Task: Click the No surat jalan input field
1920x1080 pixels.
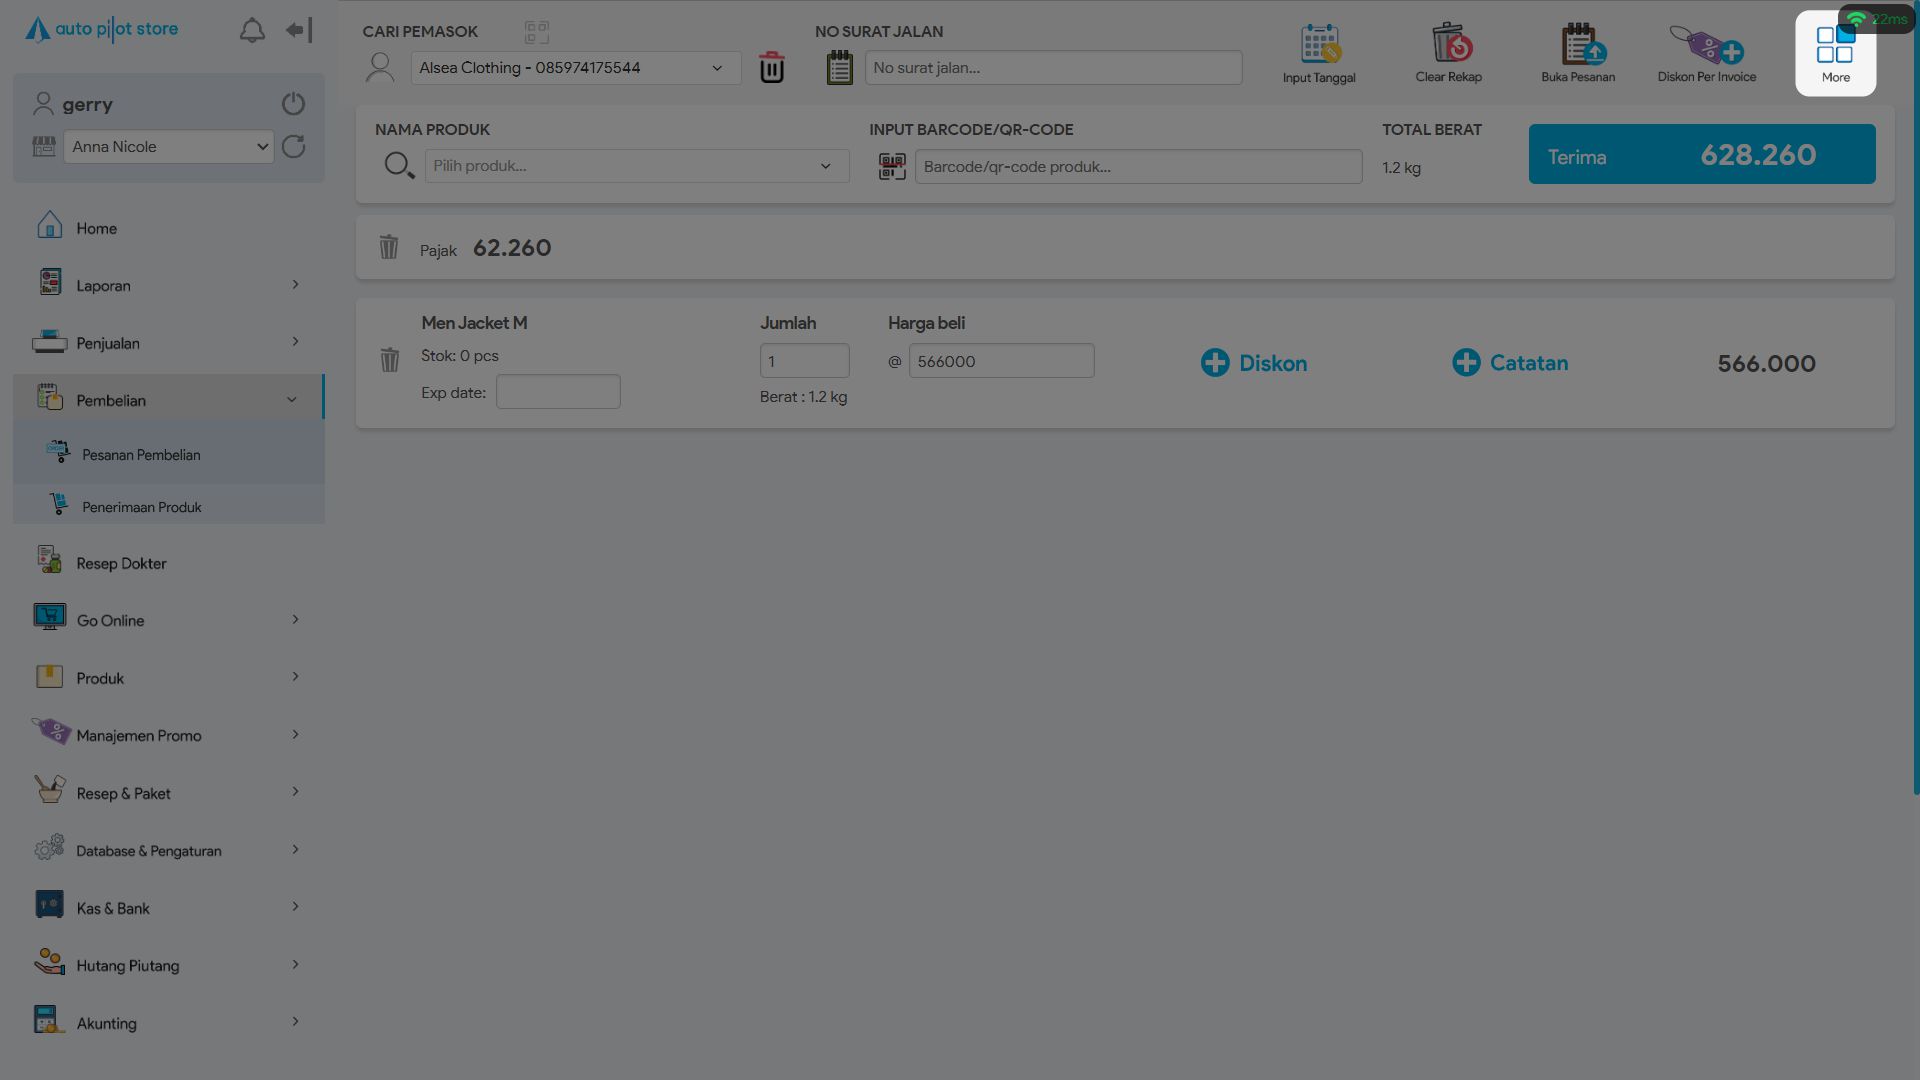Action: click(1052, 68)
